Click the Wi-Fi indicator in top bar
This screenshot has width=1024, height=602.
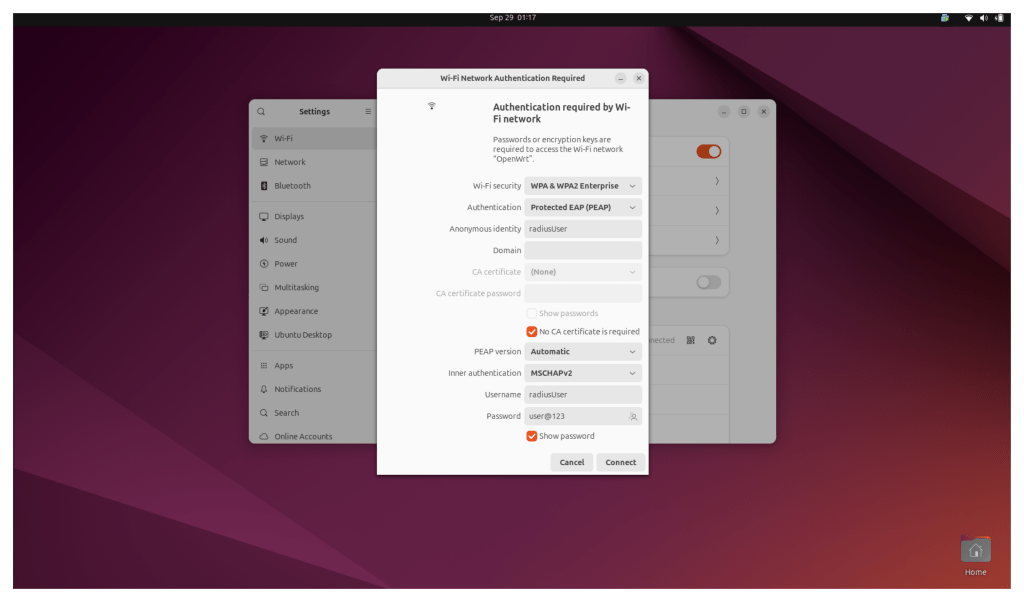(x=968, y=17)
